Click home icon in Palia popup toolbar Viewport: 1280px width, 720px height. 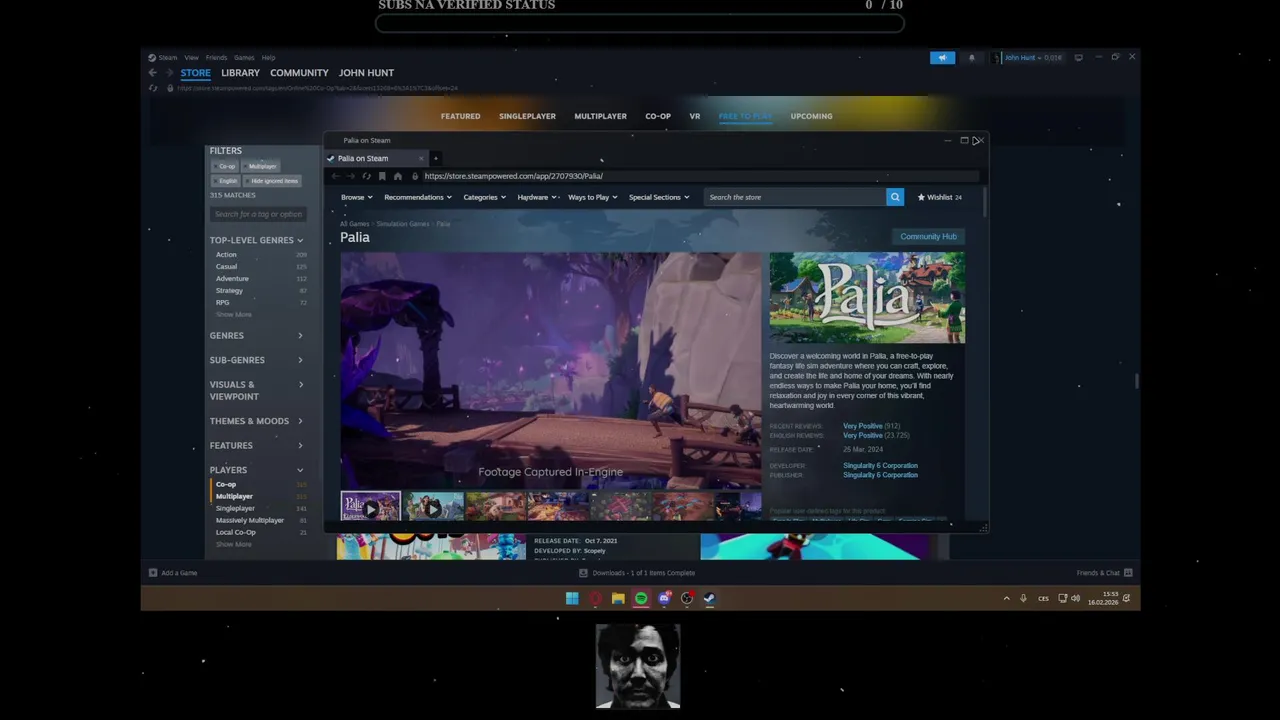click(397, 176)
